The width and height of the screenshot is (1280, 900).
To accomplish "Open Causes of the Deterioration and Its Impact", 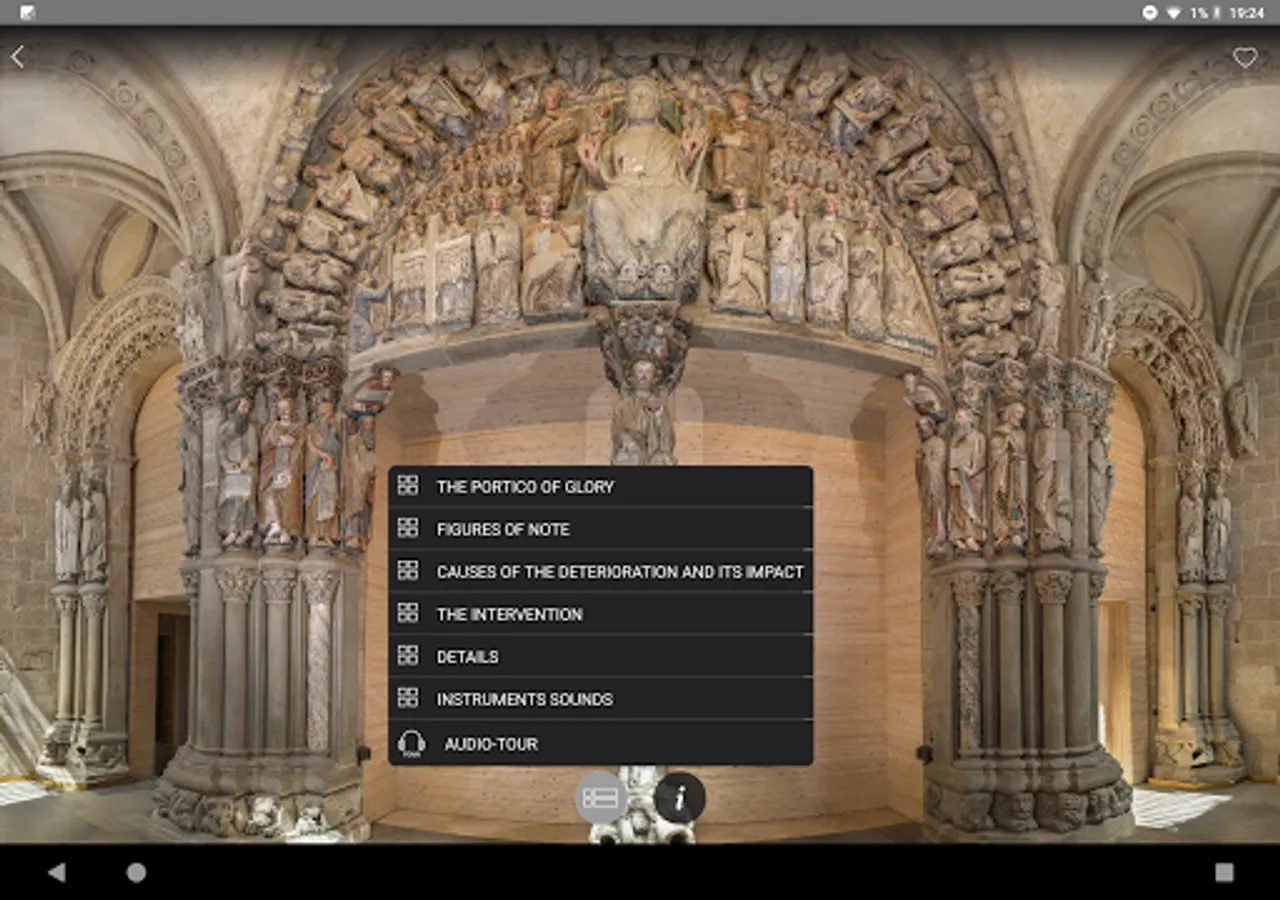I will tap(600, 571).
